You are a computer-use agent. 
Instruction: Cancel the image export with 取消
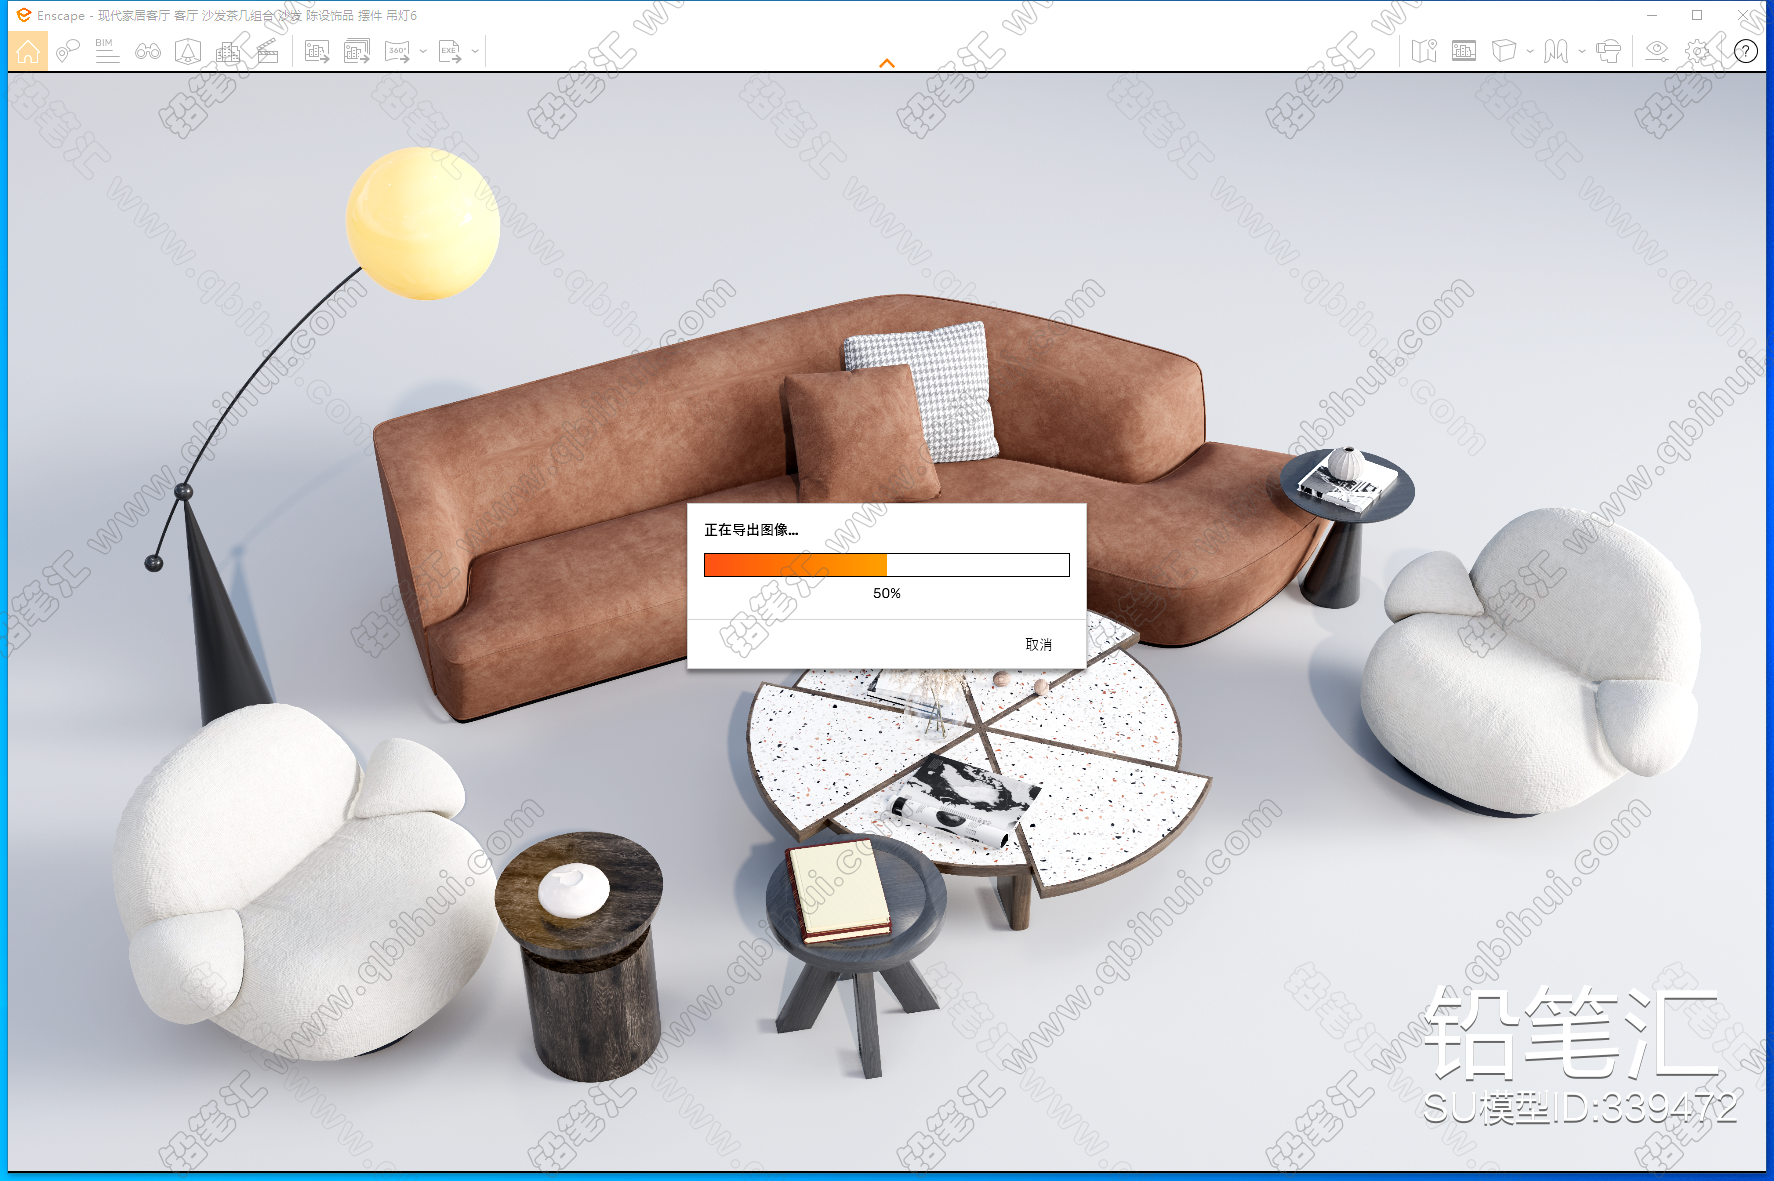pyautogui.click(x=1038, y=644)
